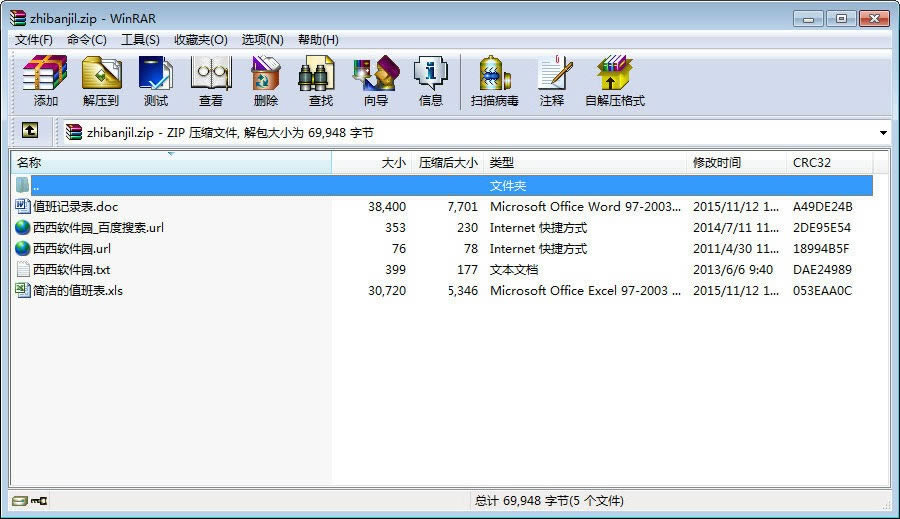
Task: Open the 查找 (Find) binoculars tool
Action: click(321, 81)
